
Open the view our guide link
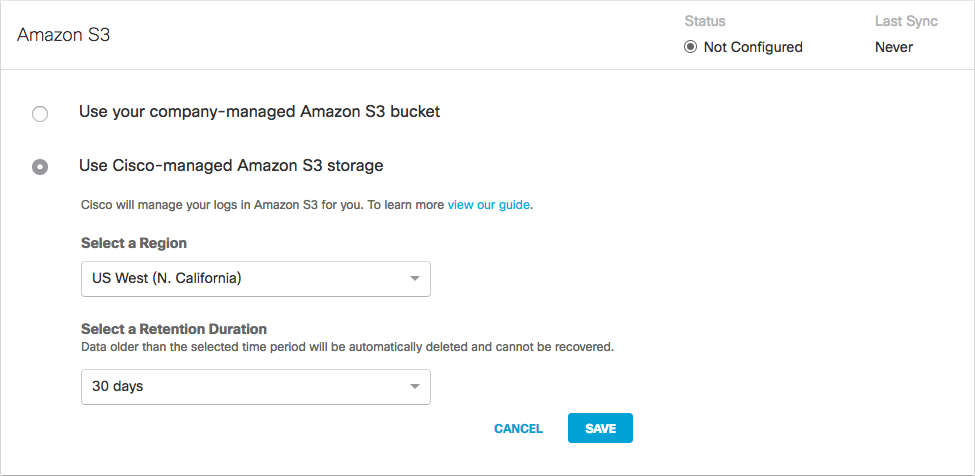(x=489, y=205)
